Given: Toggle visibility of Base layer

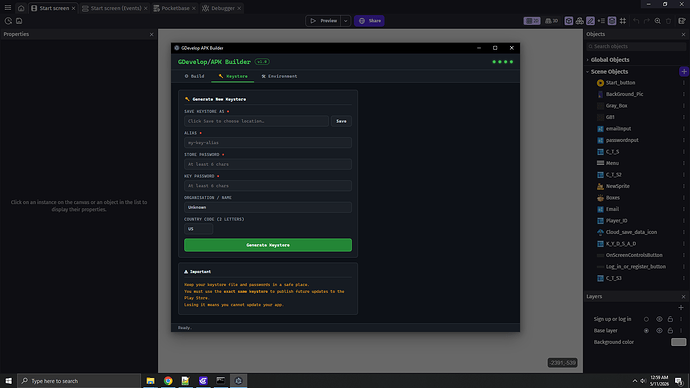Looking at the screenshot, I should tap(659, 331).
